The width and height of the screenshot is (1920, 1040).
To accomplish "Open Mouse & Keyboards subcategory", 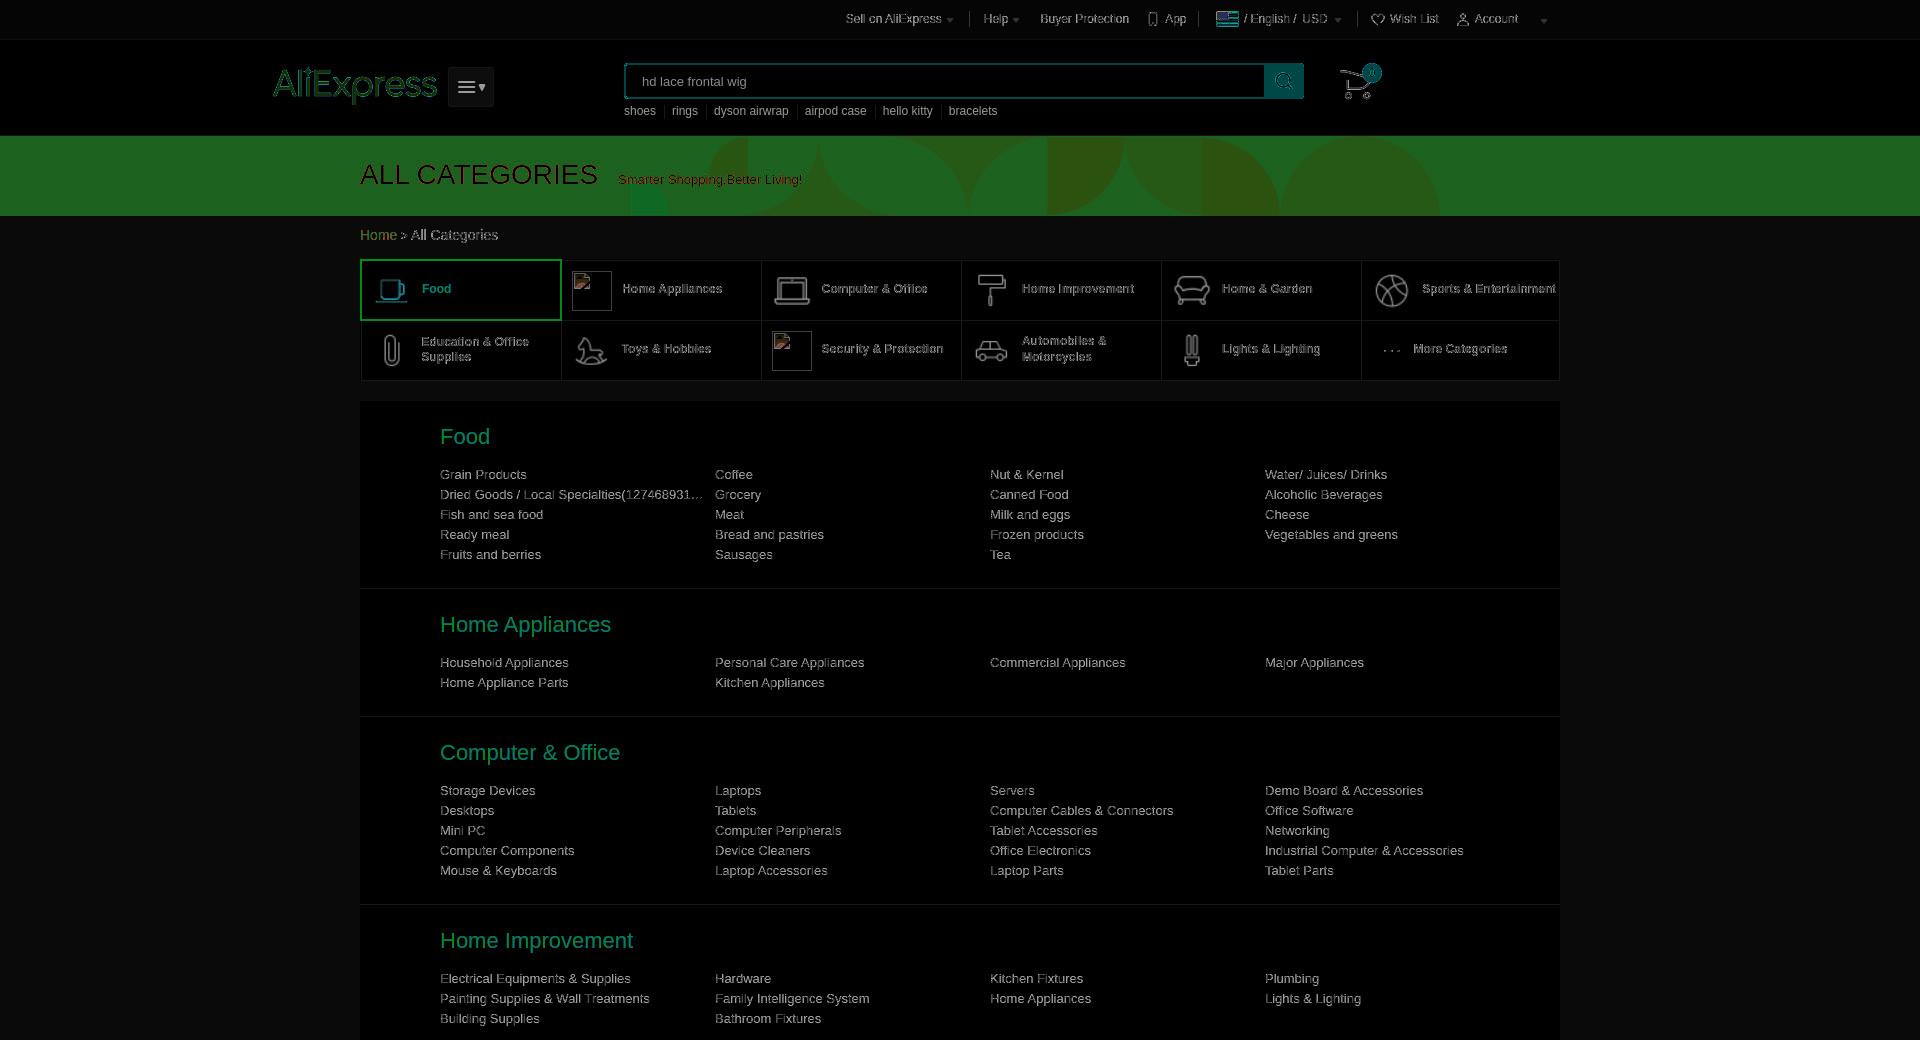I will coord(498,871).
